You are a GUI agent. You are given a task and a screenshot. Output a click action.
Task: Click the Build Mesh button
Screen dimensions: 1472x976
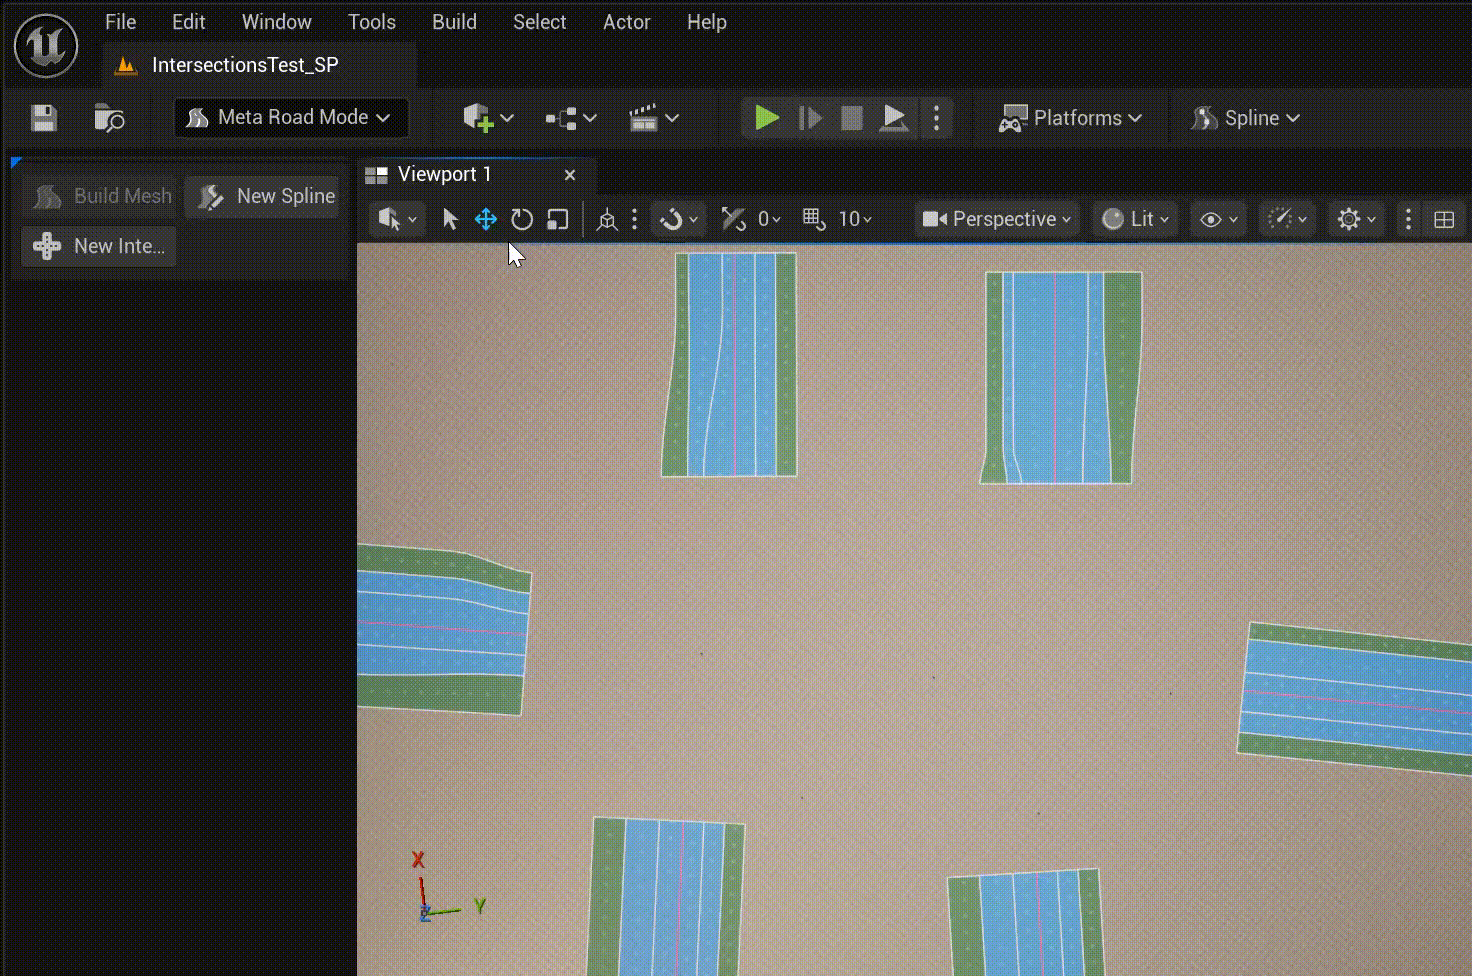point(99,196)
